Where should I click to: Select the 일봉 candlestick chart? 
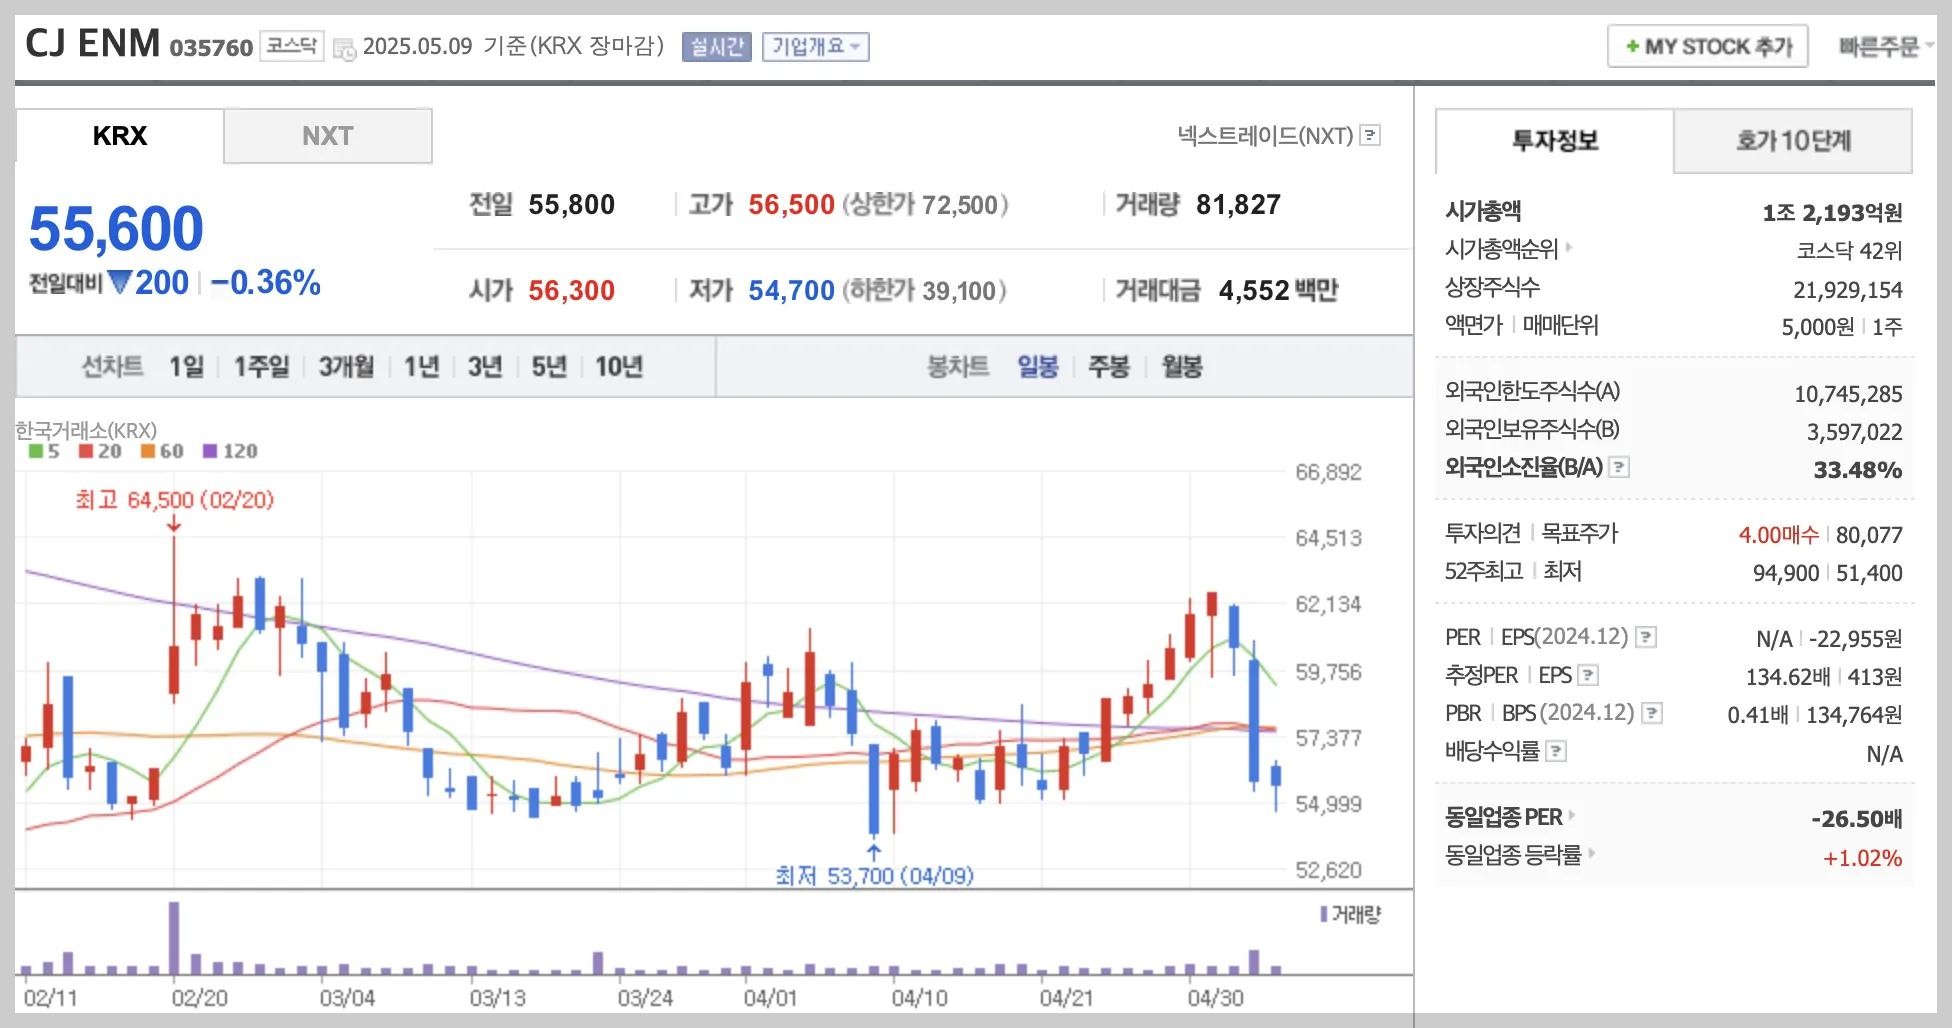[1038, 367]
